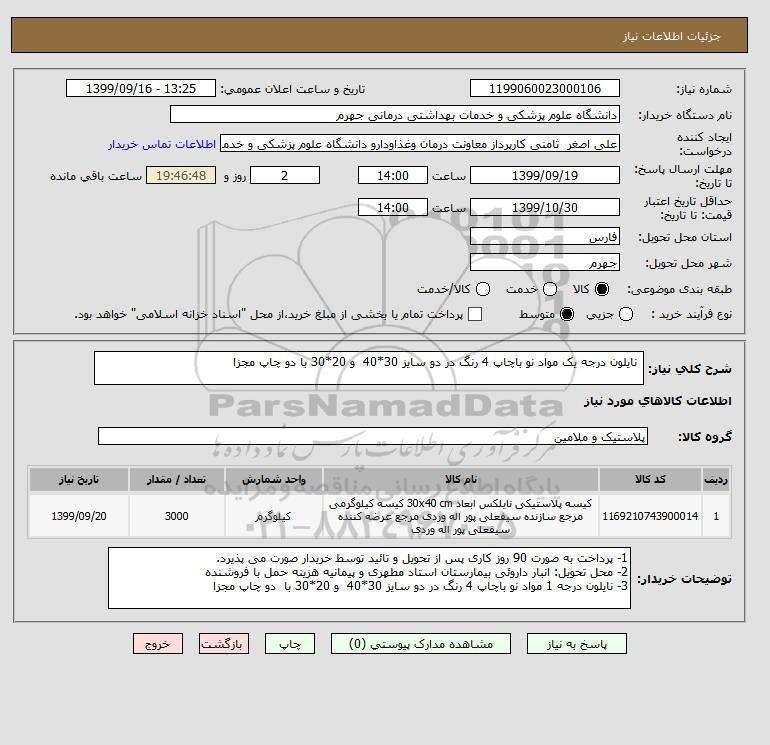Click مشاهده مدارک پیوستی (0) button

point(421,644)
